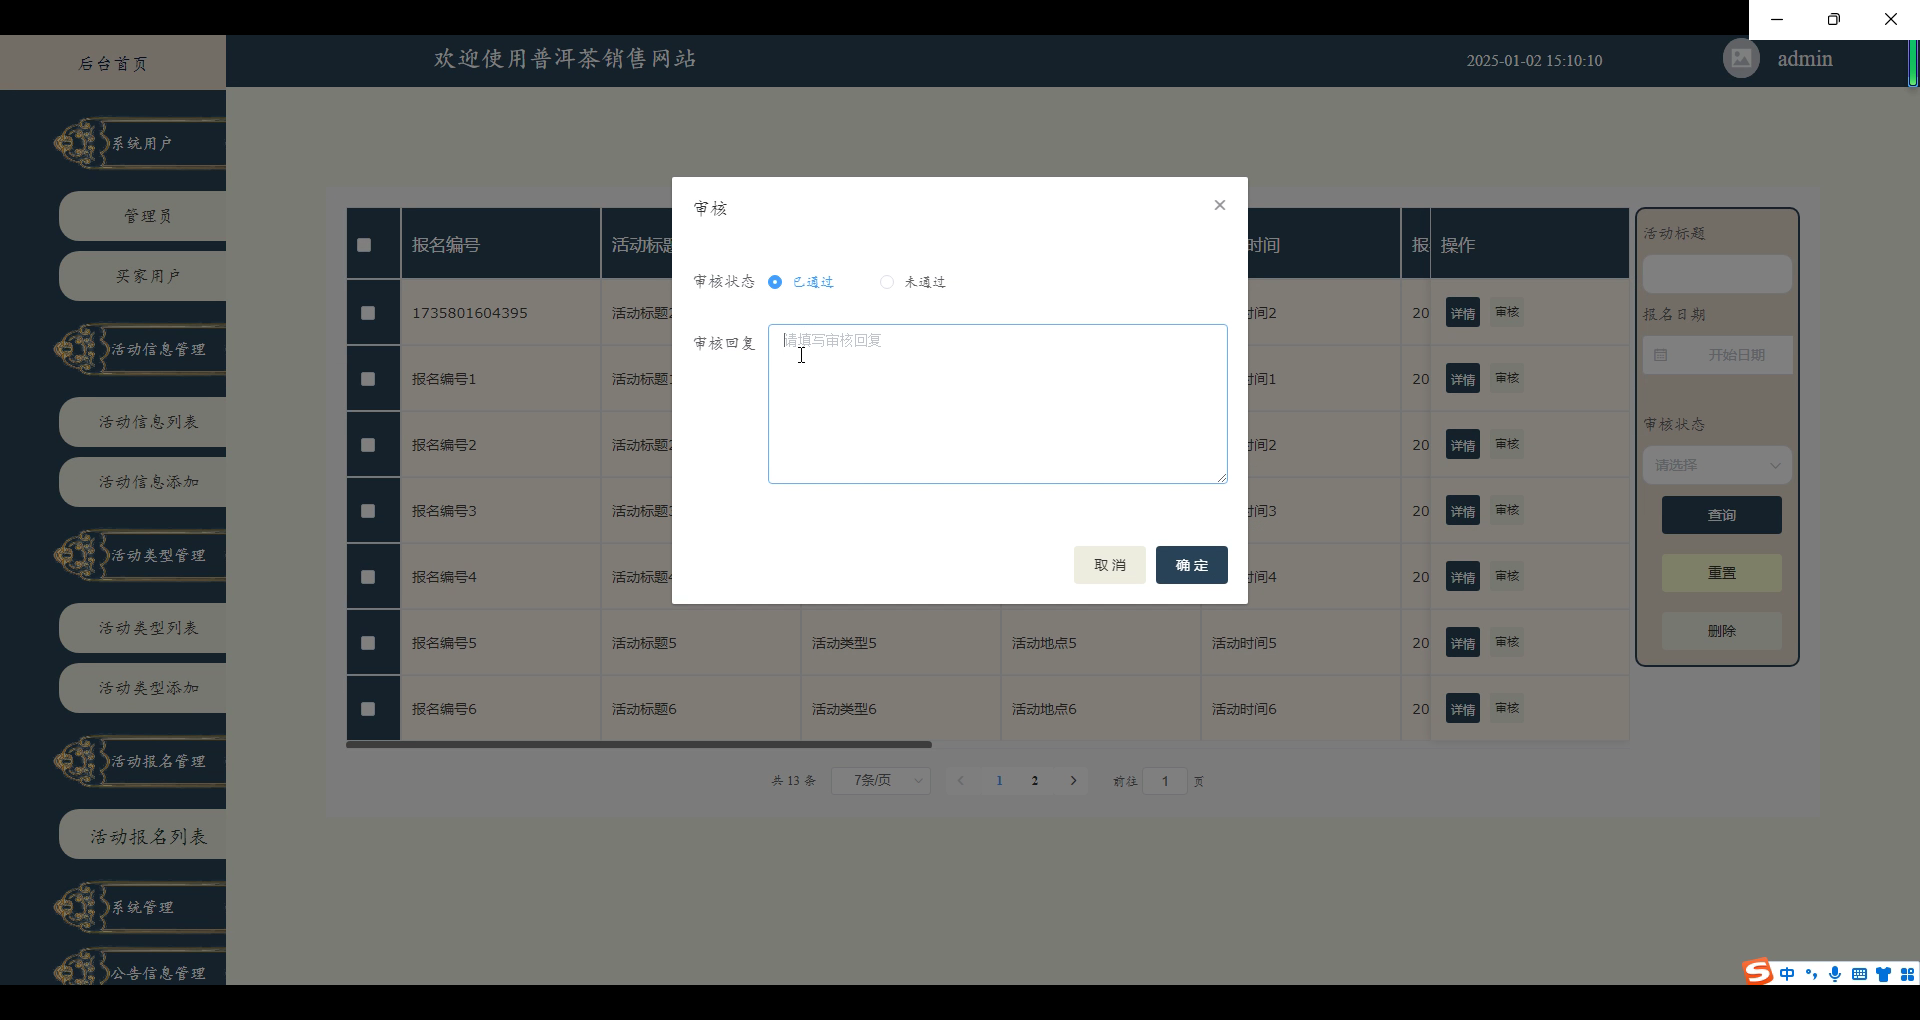Click the admin avatar icon
The image size is (1920, 1020).
[1741, 59]
